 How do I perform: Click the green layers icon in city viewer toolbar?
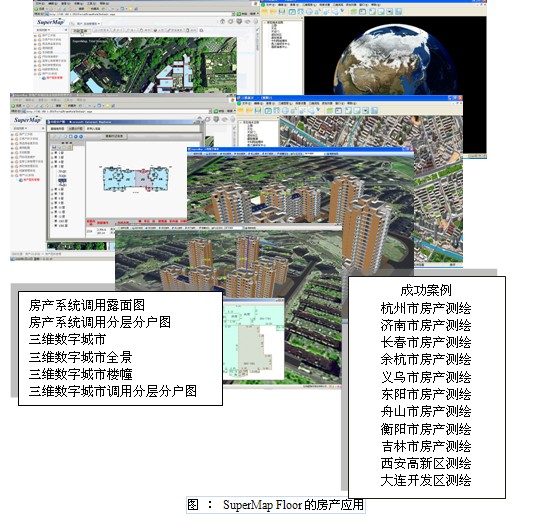[329, 110]
